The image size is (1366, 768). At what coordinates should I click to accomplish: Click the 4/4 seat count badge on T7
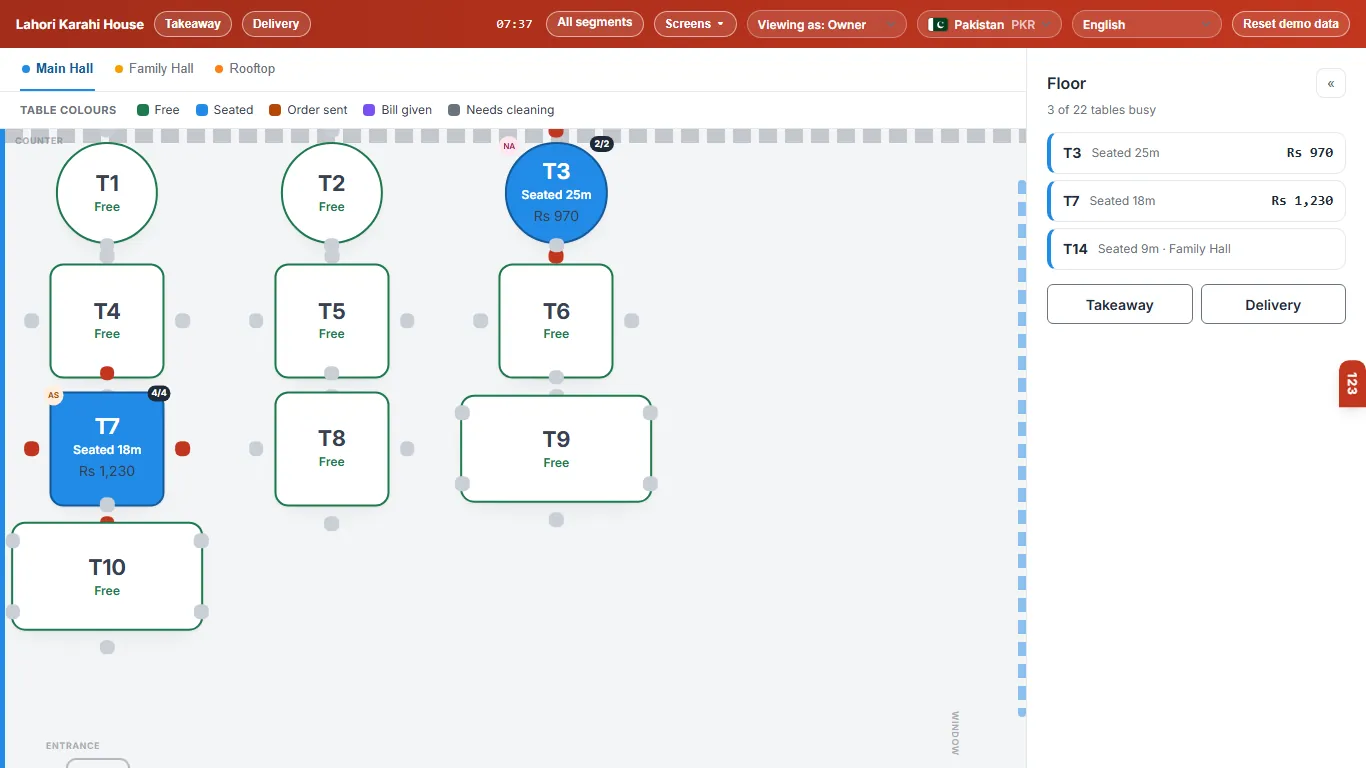(158, 393)
